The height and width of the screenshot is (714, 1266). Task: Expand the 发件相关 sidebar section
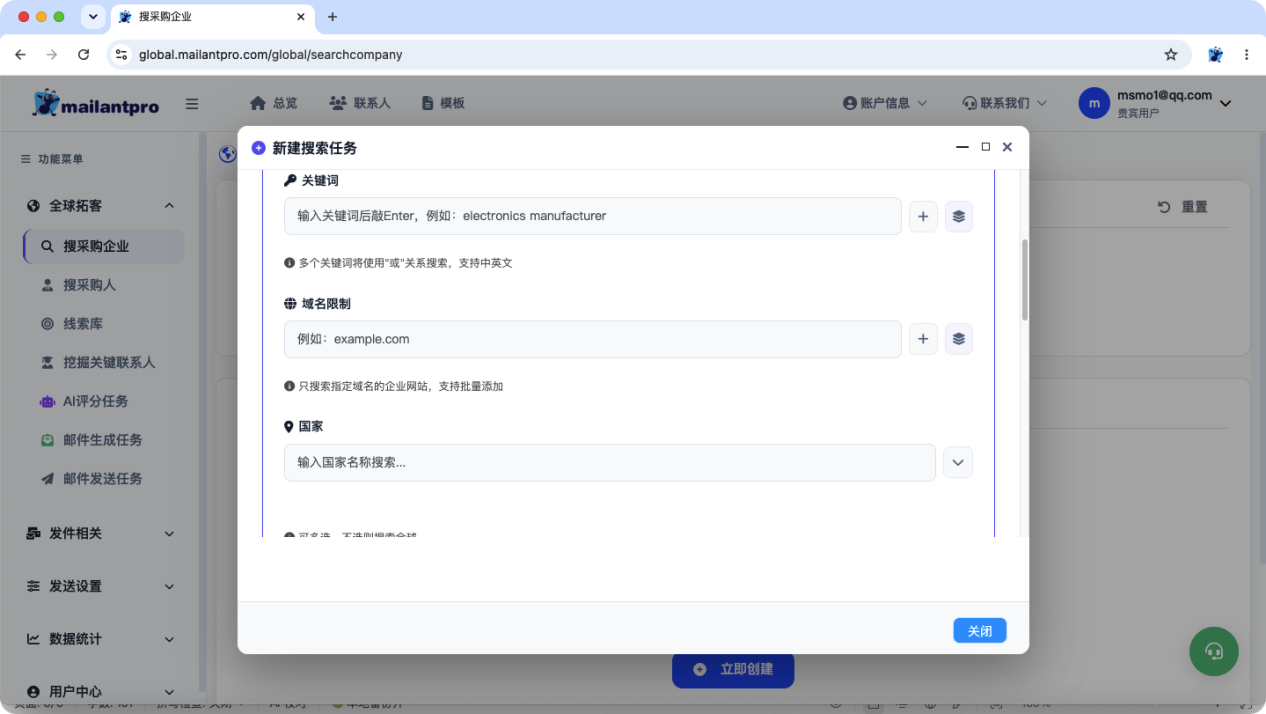[x=100, y=534]
